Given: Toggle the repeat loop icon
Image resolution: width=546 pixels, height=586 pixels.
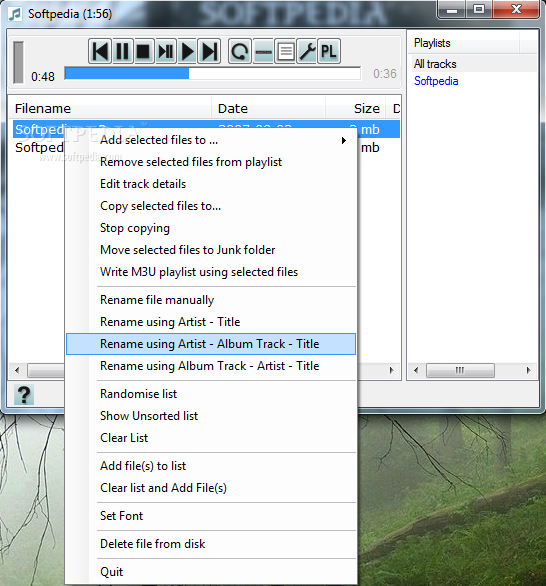Looking at the screenshot, I should tap(240, 51).
